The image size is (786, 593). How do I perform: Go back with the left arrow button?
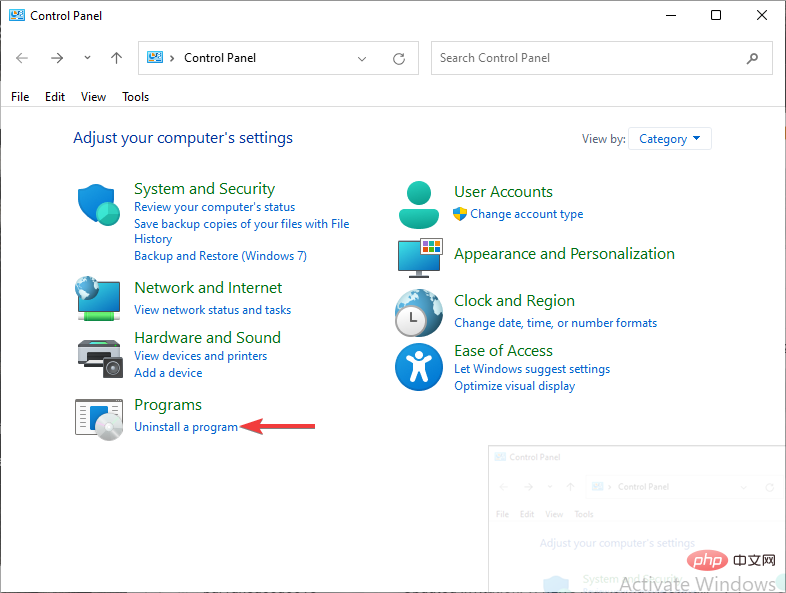pos(22,58)
